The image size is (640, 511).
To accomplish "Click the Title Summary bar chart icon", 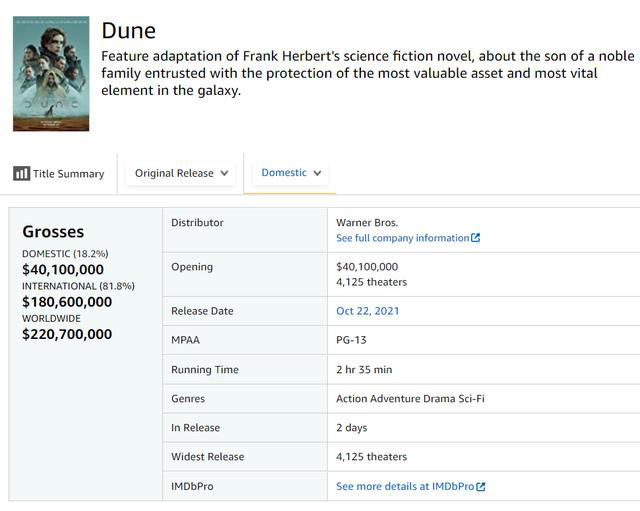I will [21, 173].
